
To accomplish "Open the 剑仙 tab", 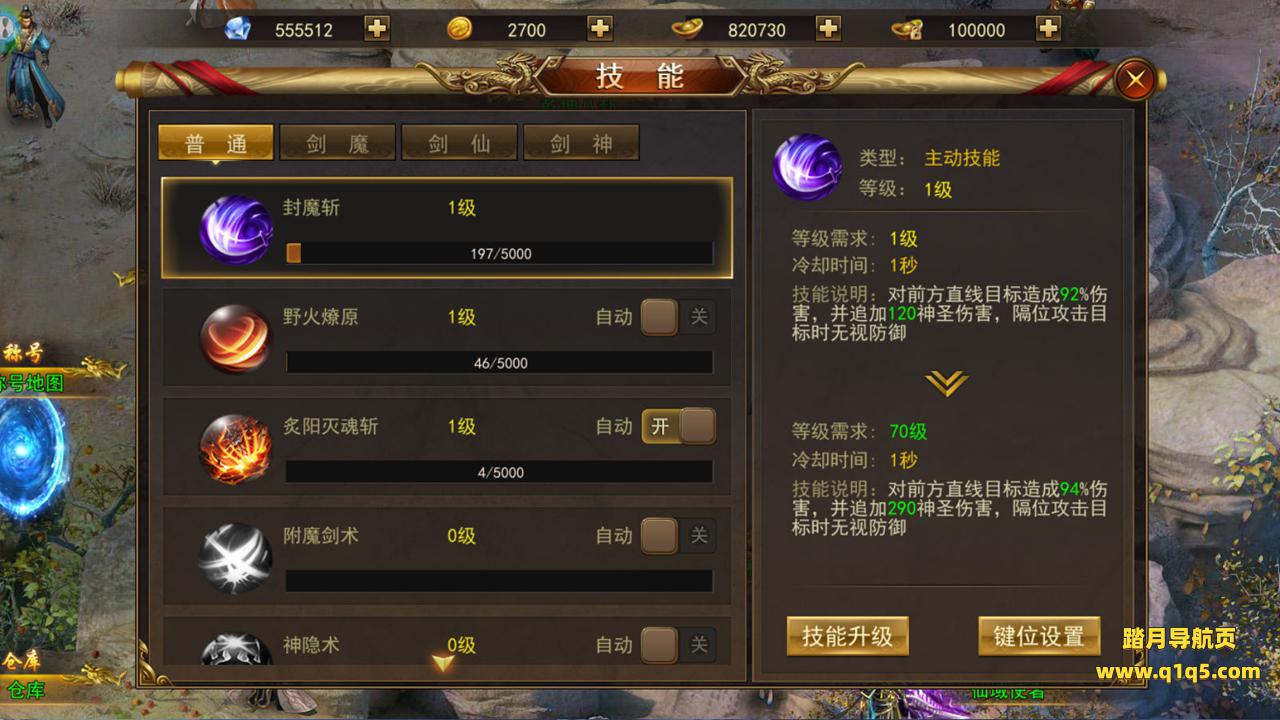I will pyautogui.click(x=459, y=143).
